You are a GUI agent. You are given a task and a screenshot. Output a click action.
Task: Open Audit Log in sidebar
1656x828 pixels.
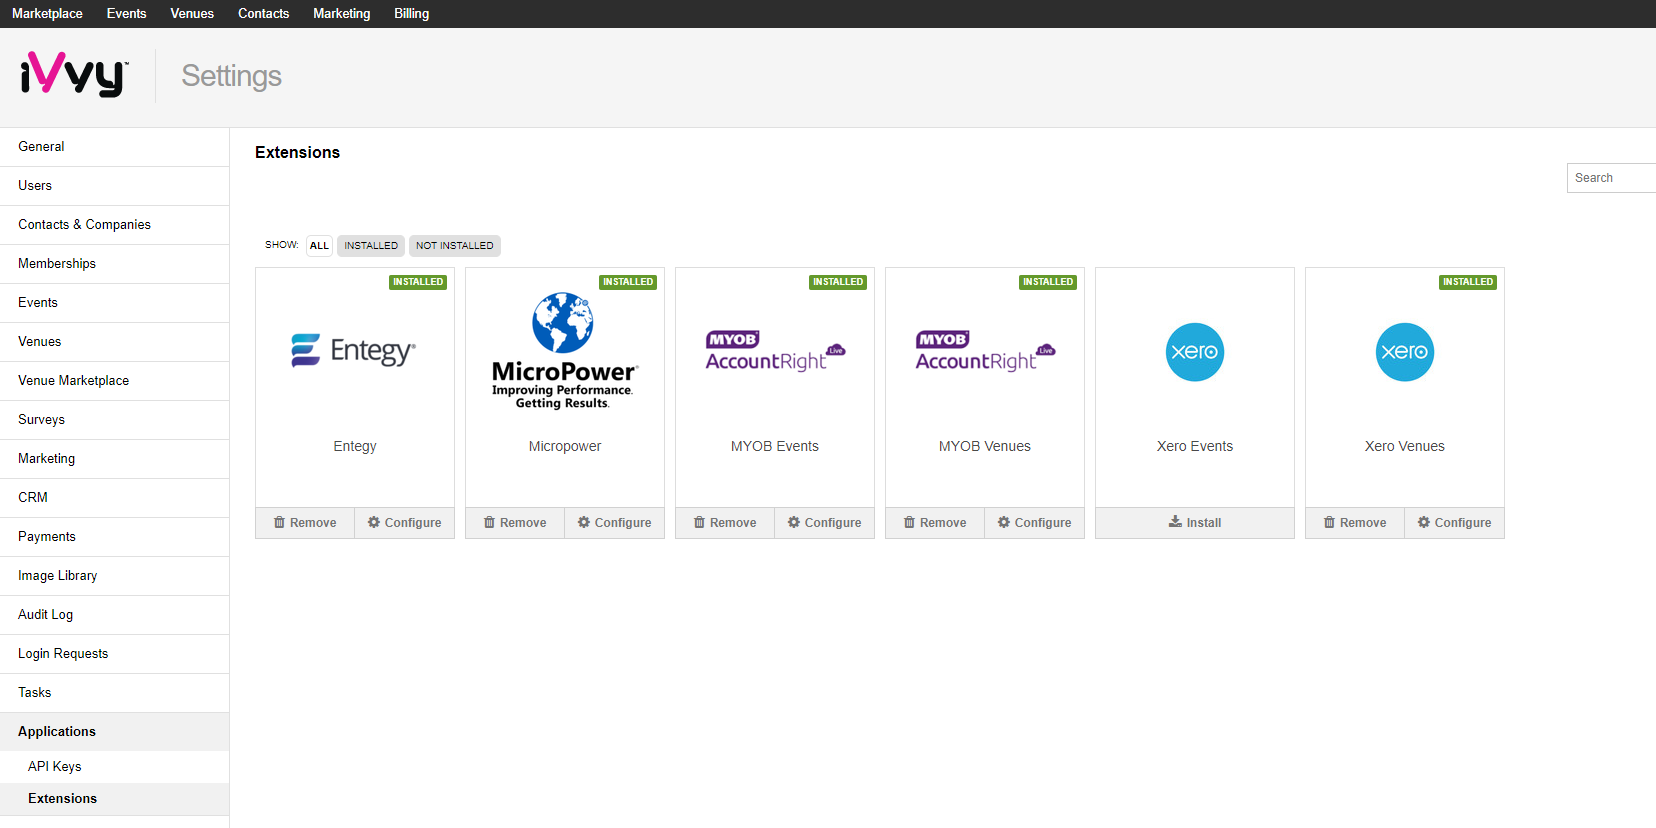[x=114, y=615]
